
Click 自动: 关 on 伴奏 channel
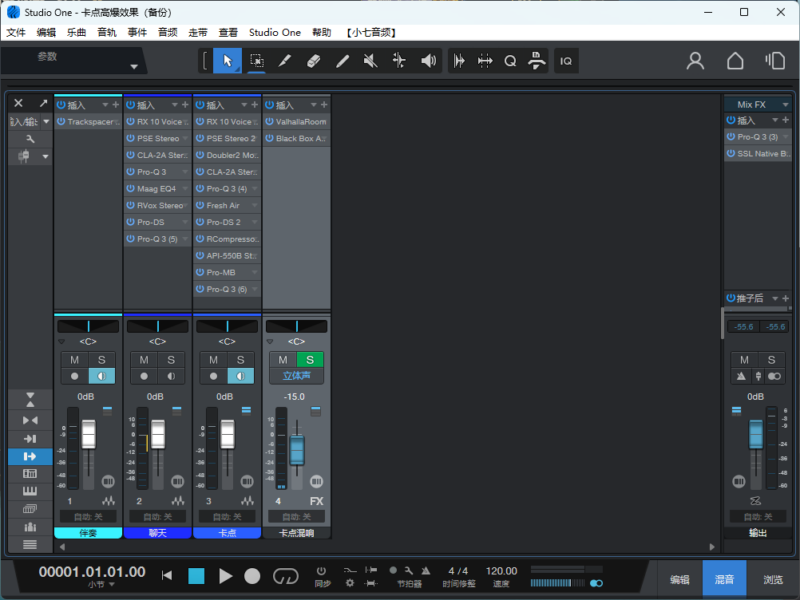88,517
